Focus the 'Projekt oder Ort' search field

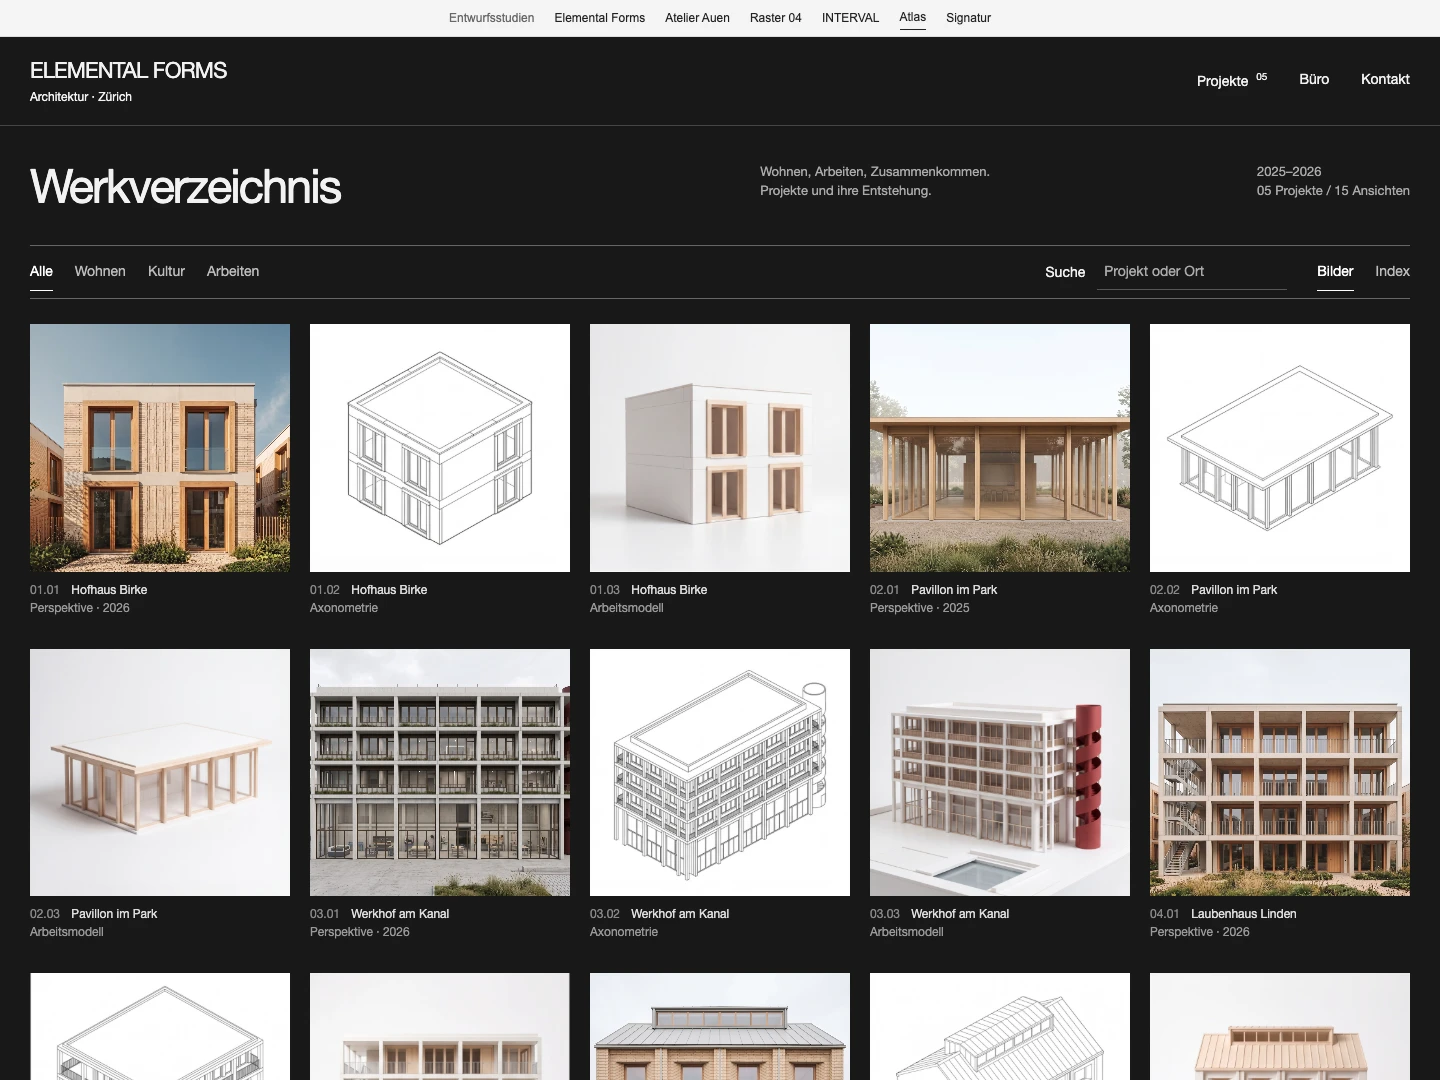coord(1192,272)
